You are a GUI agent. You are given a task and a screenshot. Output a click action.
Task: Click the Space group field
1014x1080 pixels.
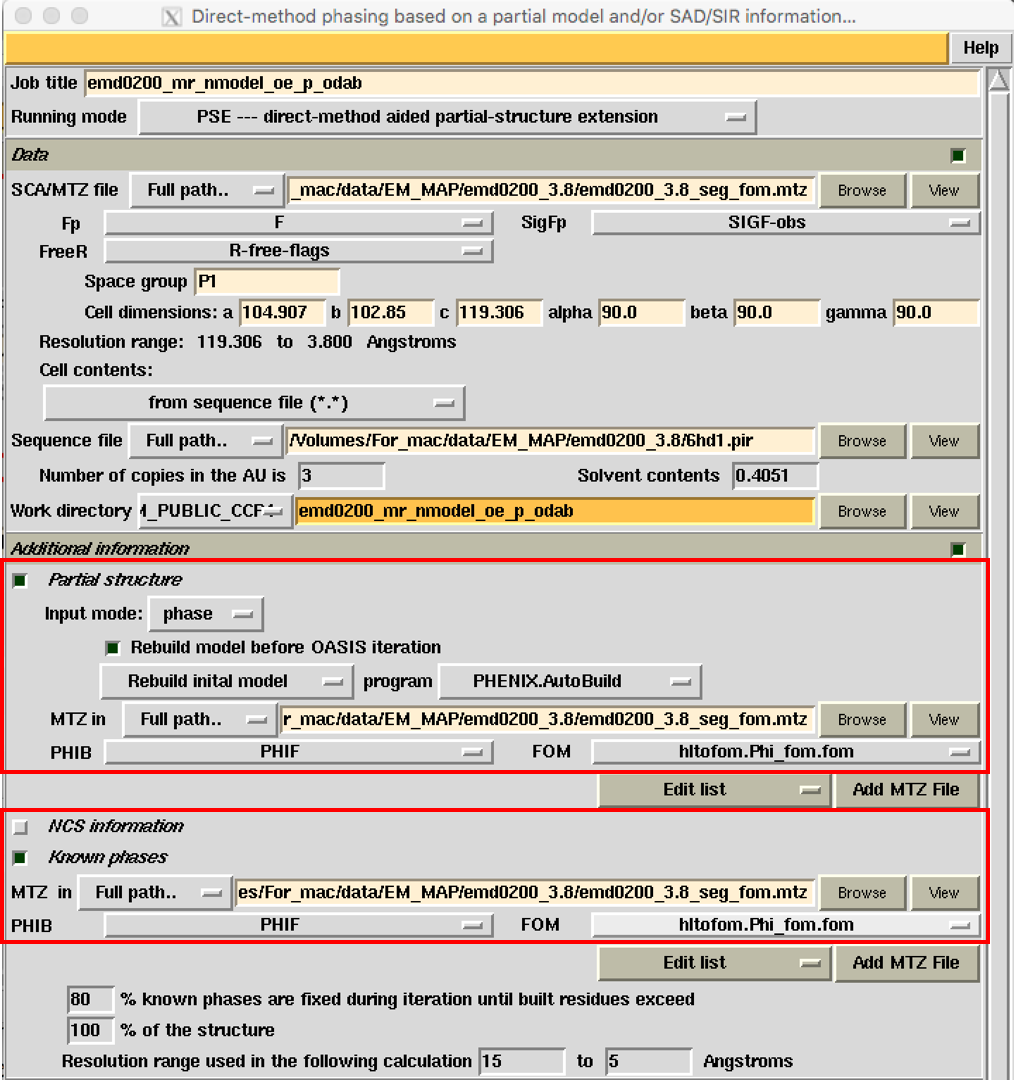(x=266, y=283)
